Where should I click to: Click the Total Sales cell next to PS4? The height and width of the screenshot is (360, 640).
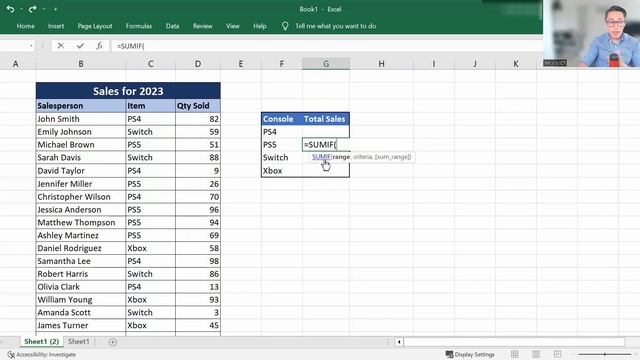[x=326, y=132]
